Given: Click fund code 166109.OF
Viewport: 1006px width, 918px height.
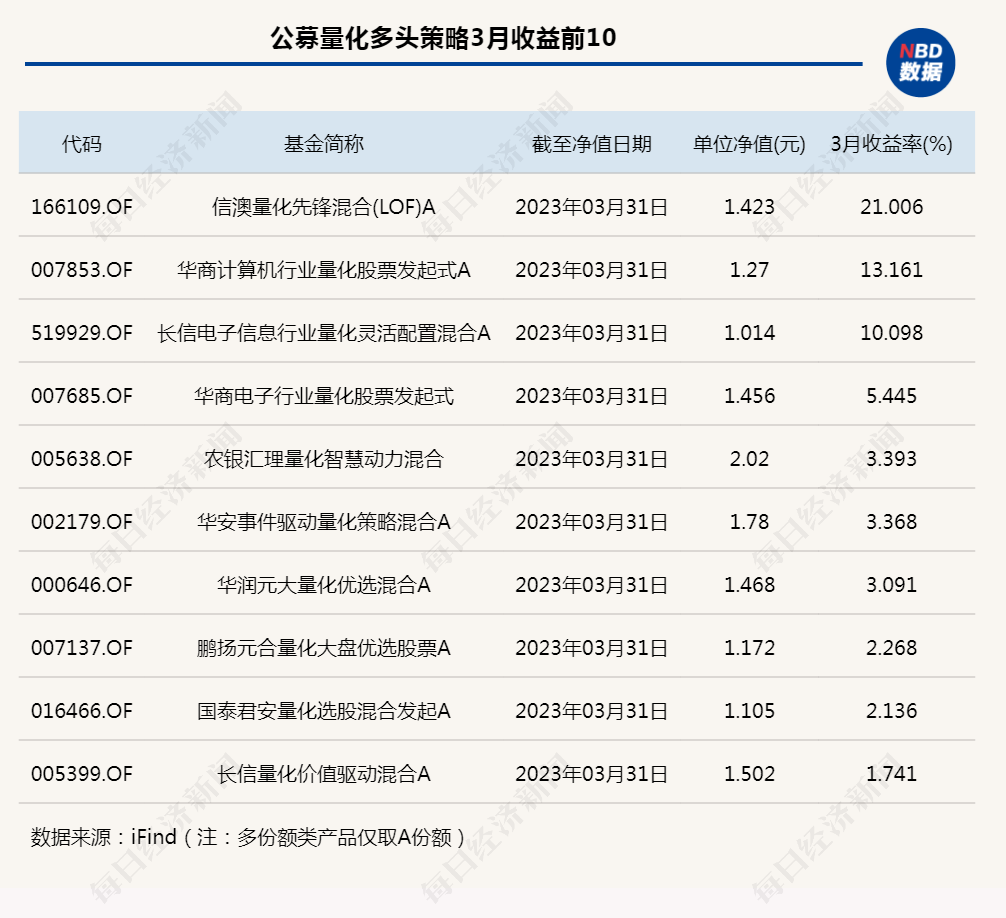Looking at the screenshot, I should [81, 207].
